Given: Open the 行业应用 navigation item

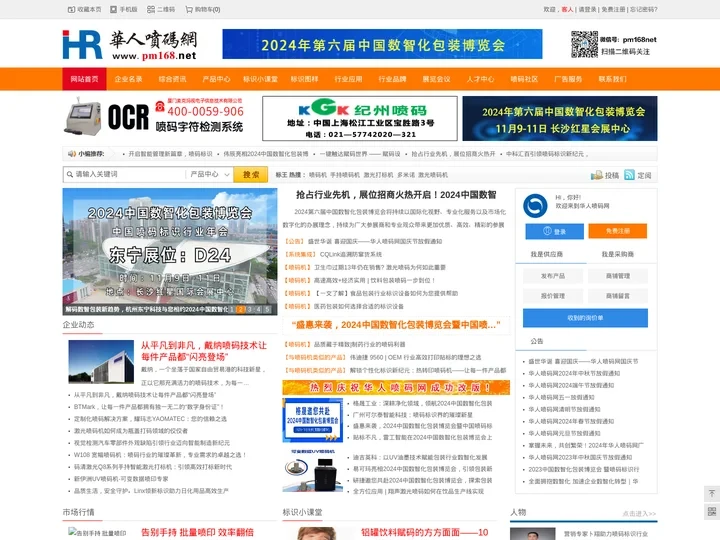Looking at the screenshot, I should (349, 79).
